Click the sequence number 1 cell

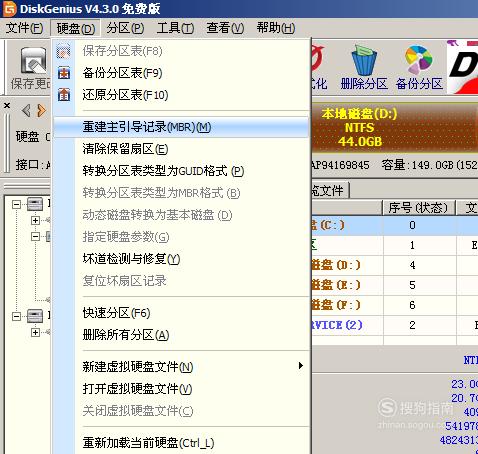coord(419,245)
